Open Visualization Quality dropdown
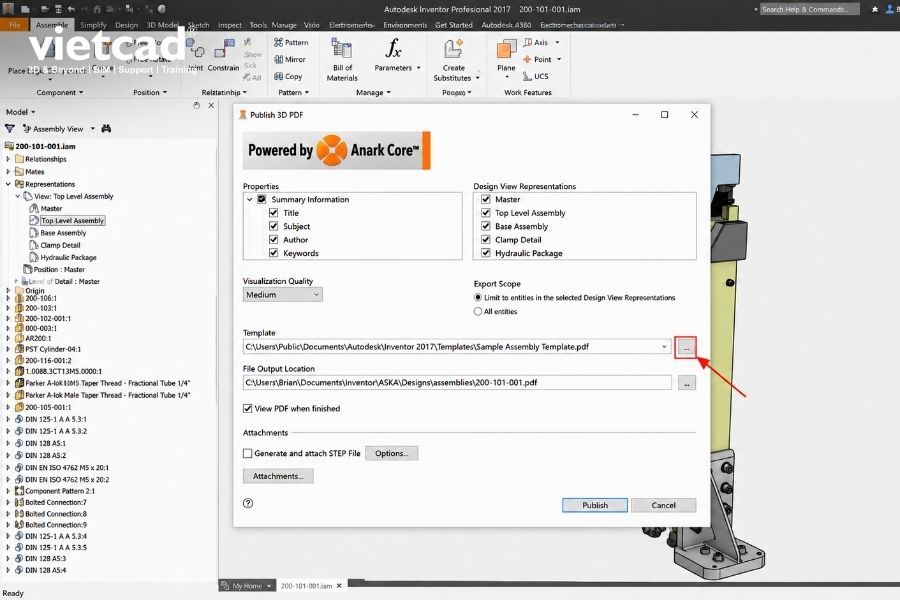Viewport: 900px width, 600px height. (282, 295)
